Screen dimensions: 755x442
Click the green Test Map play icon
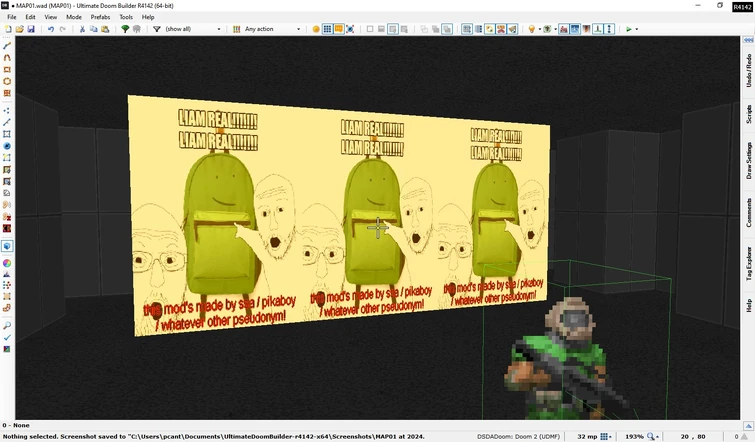(x=629, y=29)
